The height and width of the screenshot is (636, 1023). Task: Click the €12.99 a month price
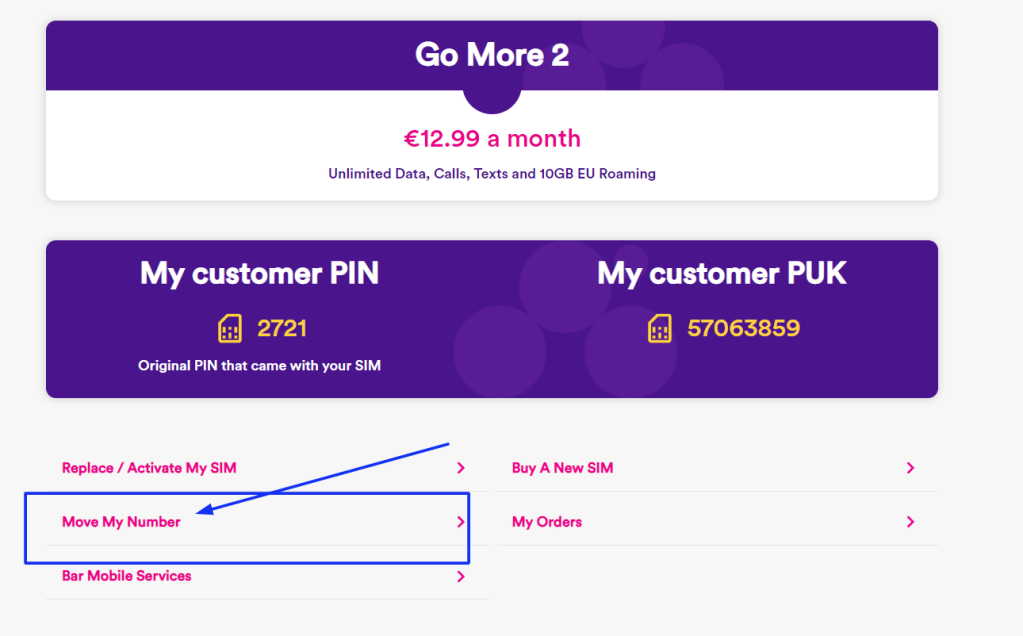(x=492, y=138)
